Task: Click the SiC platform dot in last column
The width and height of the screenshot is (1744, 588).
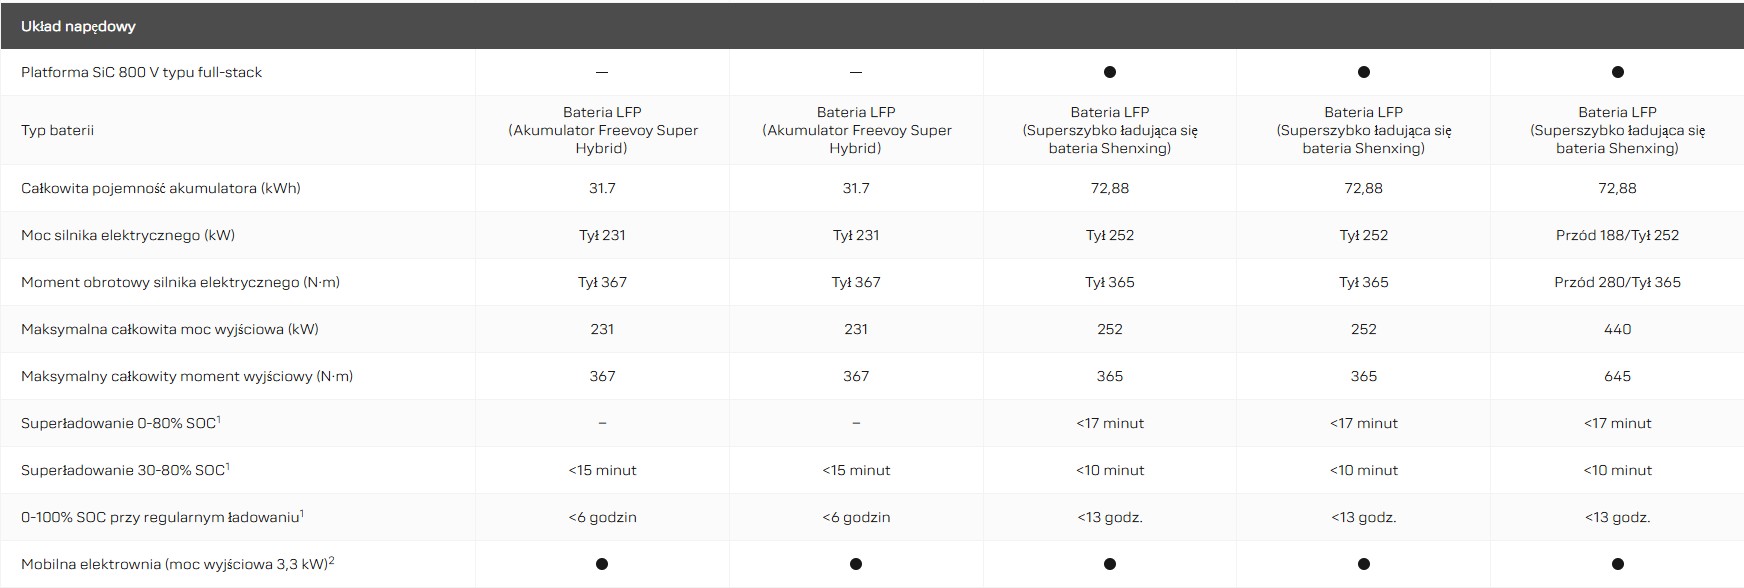Action: [1617, 72]
